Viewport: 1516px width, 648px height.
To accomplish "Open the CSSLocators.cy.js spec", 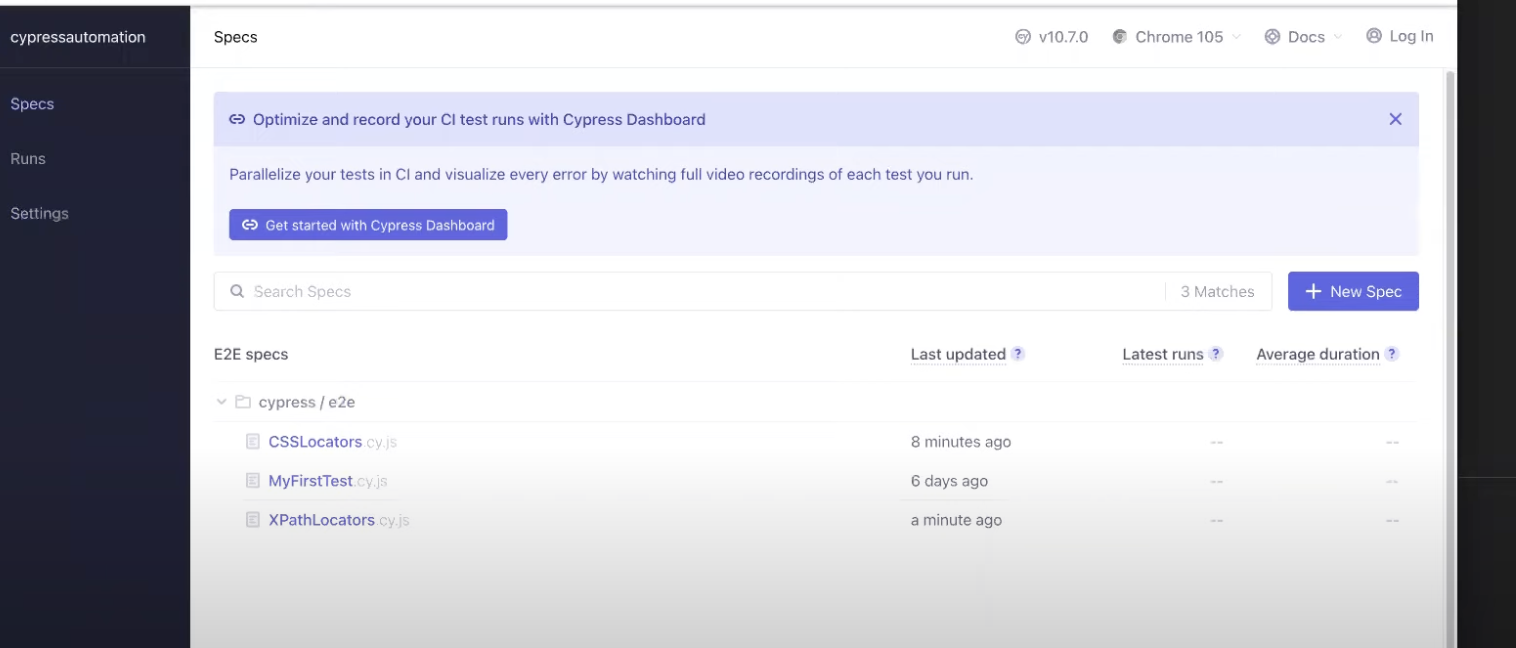I will (x=333, y=442).
